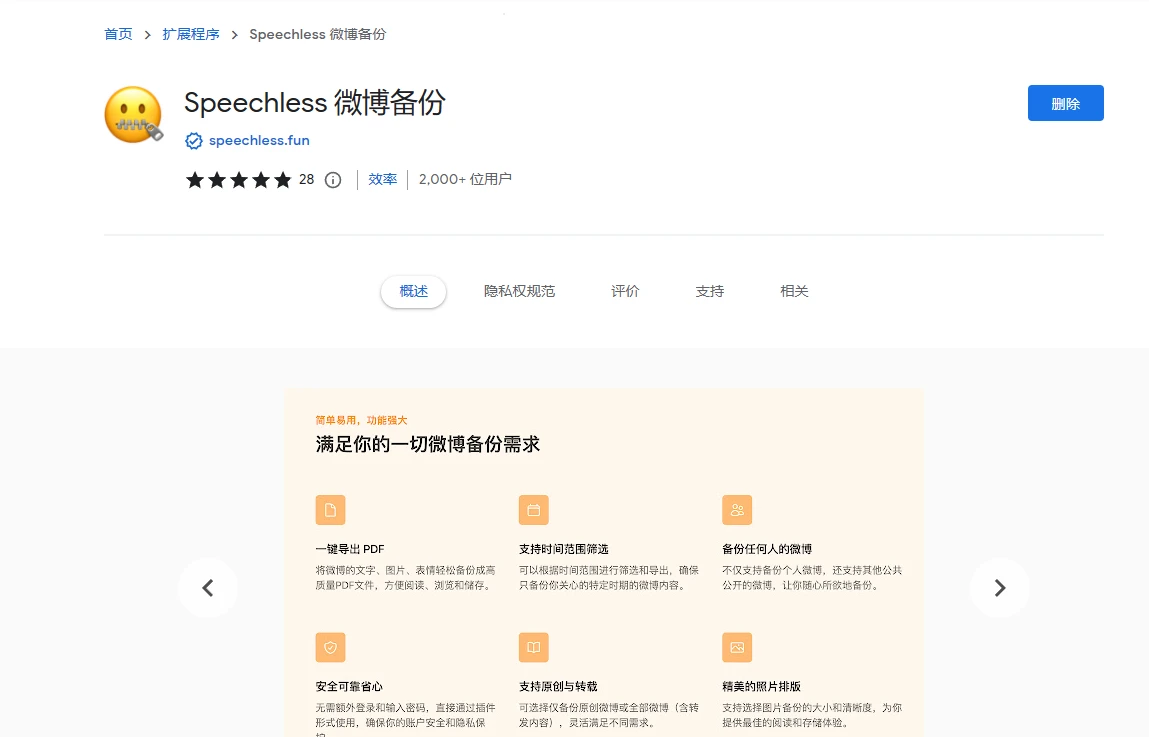Click the people icon above 备份任何人的微博

[x=737, y=510]
